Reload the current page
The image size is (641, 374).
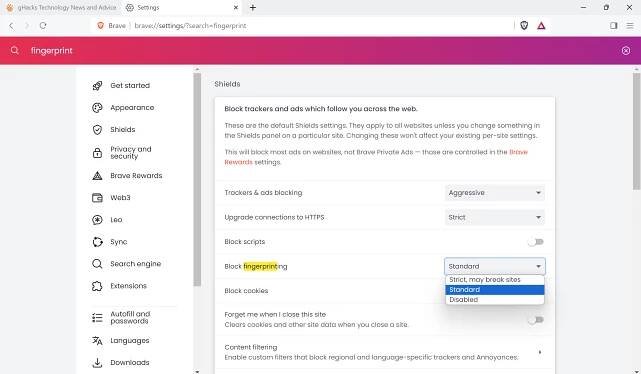pos(43,26)
